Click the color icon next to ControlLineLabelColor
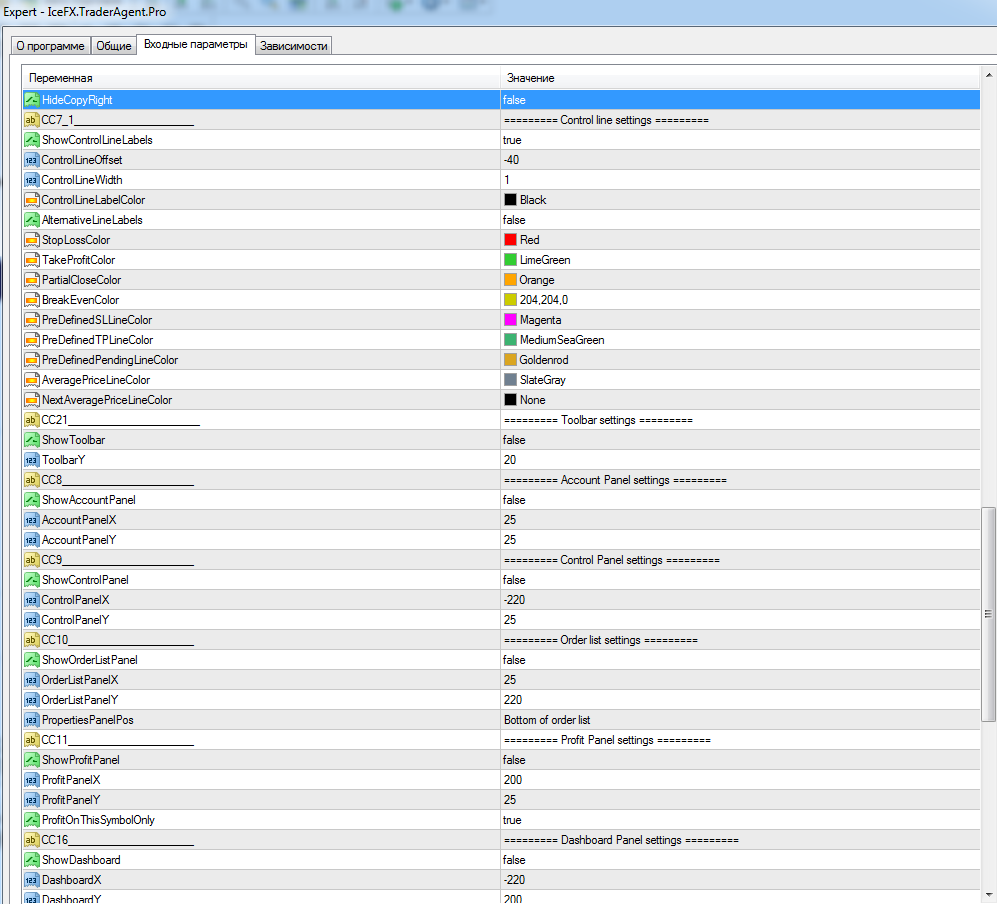The width and height of the screenshot is (997, 904). [31, 200]
